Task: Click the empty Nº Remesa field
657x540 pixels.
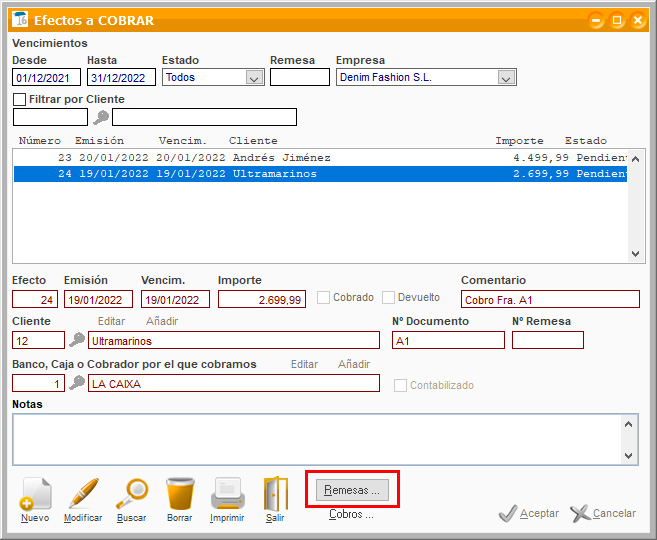Action: coord(548,340)
